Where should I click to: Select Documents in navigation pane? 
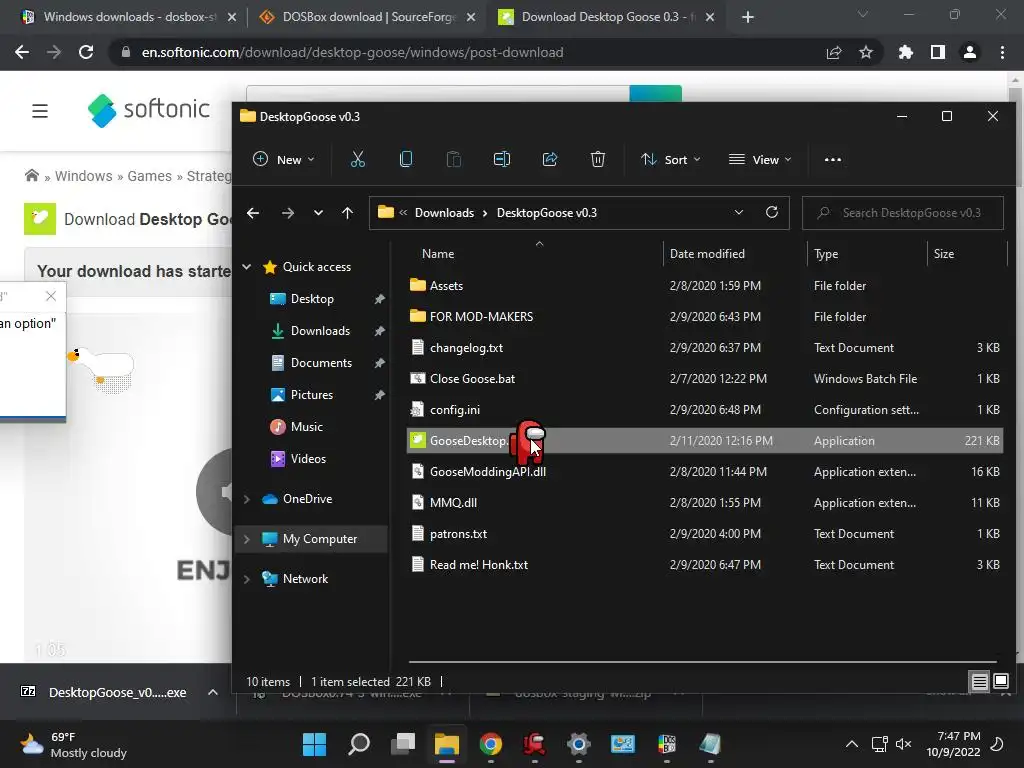point(321,362)
